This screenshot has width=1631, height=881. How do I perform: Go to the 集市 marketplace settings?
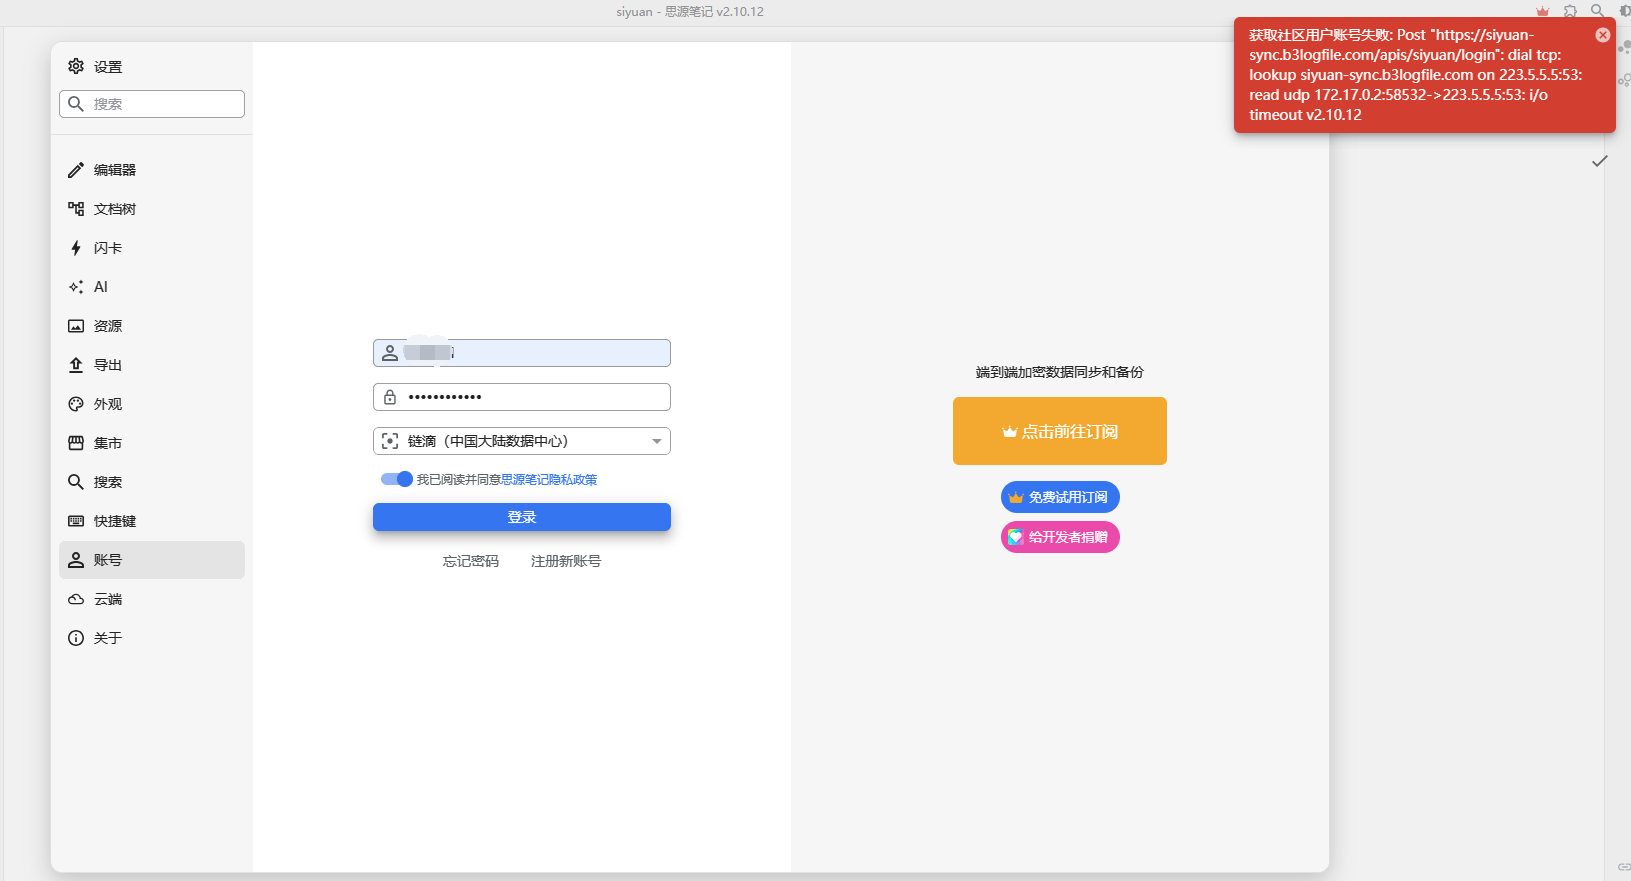(x=152, y=443)
